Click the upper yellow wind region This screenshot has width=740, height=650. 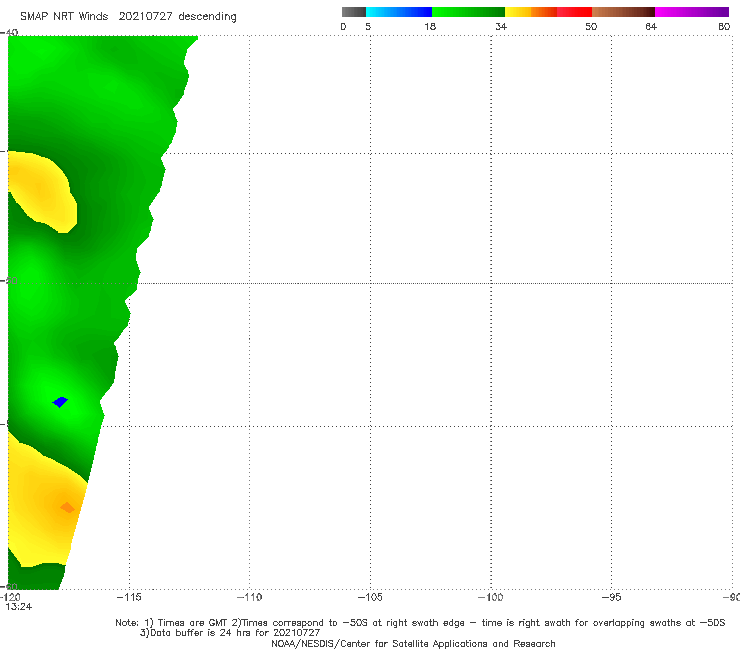[x=42, y=191]
